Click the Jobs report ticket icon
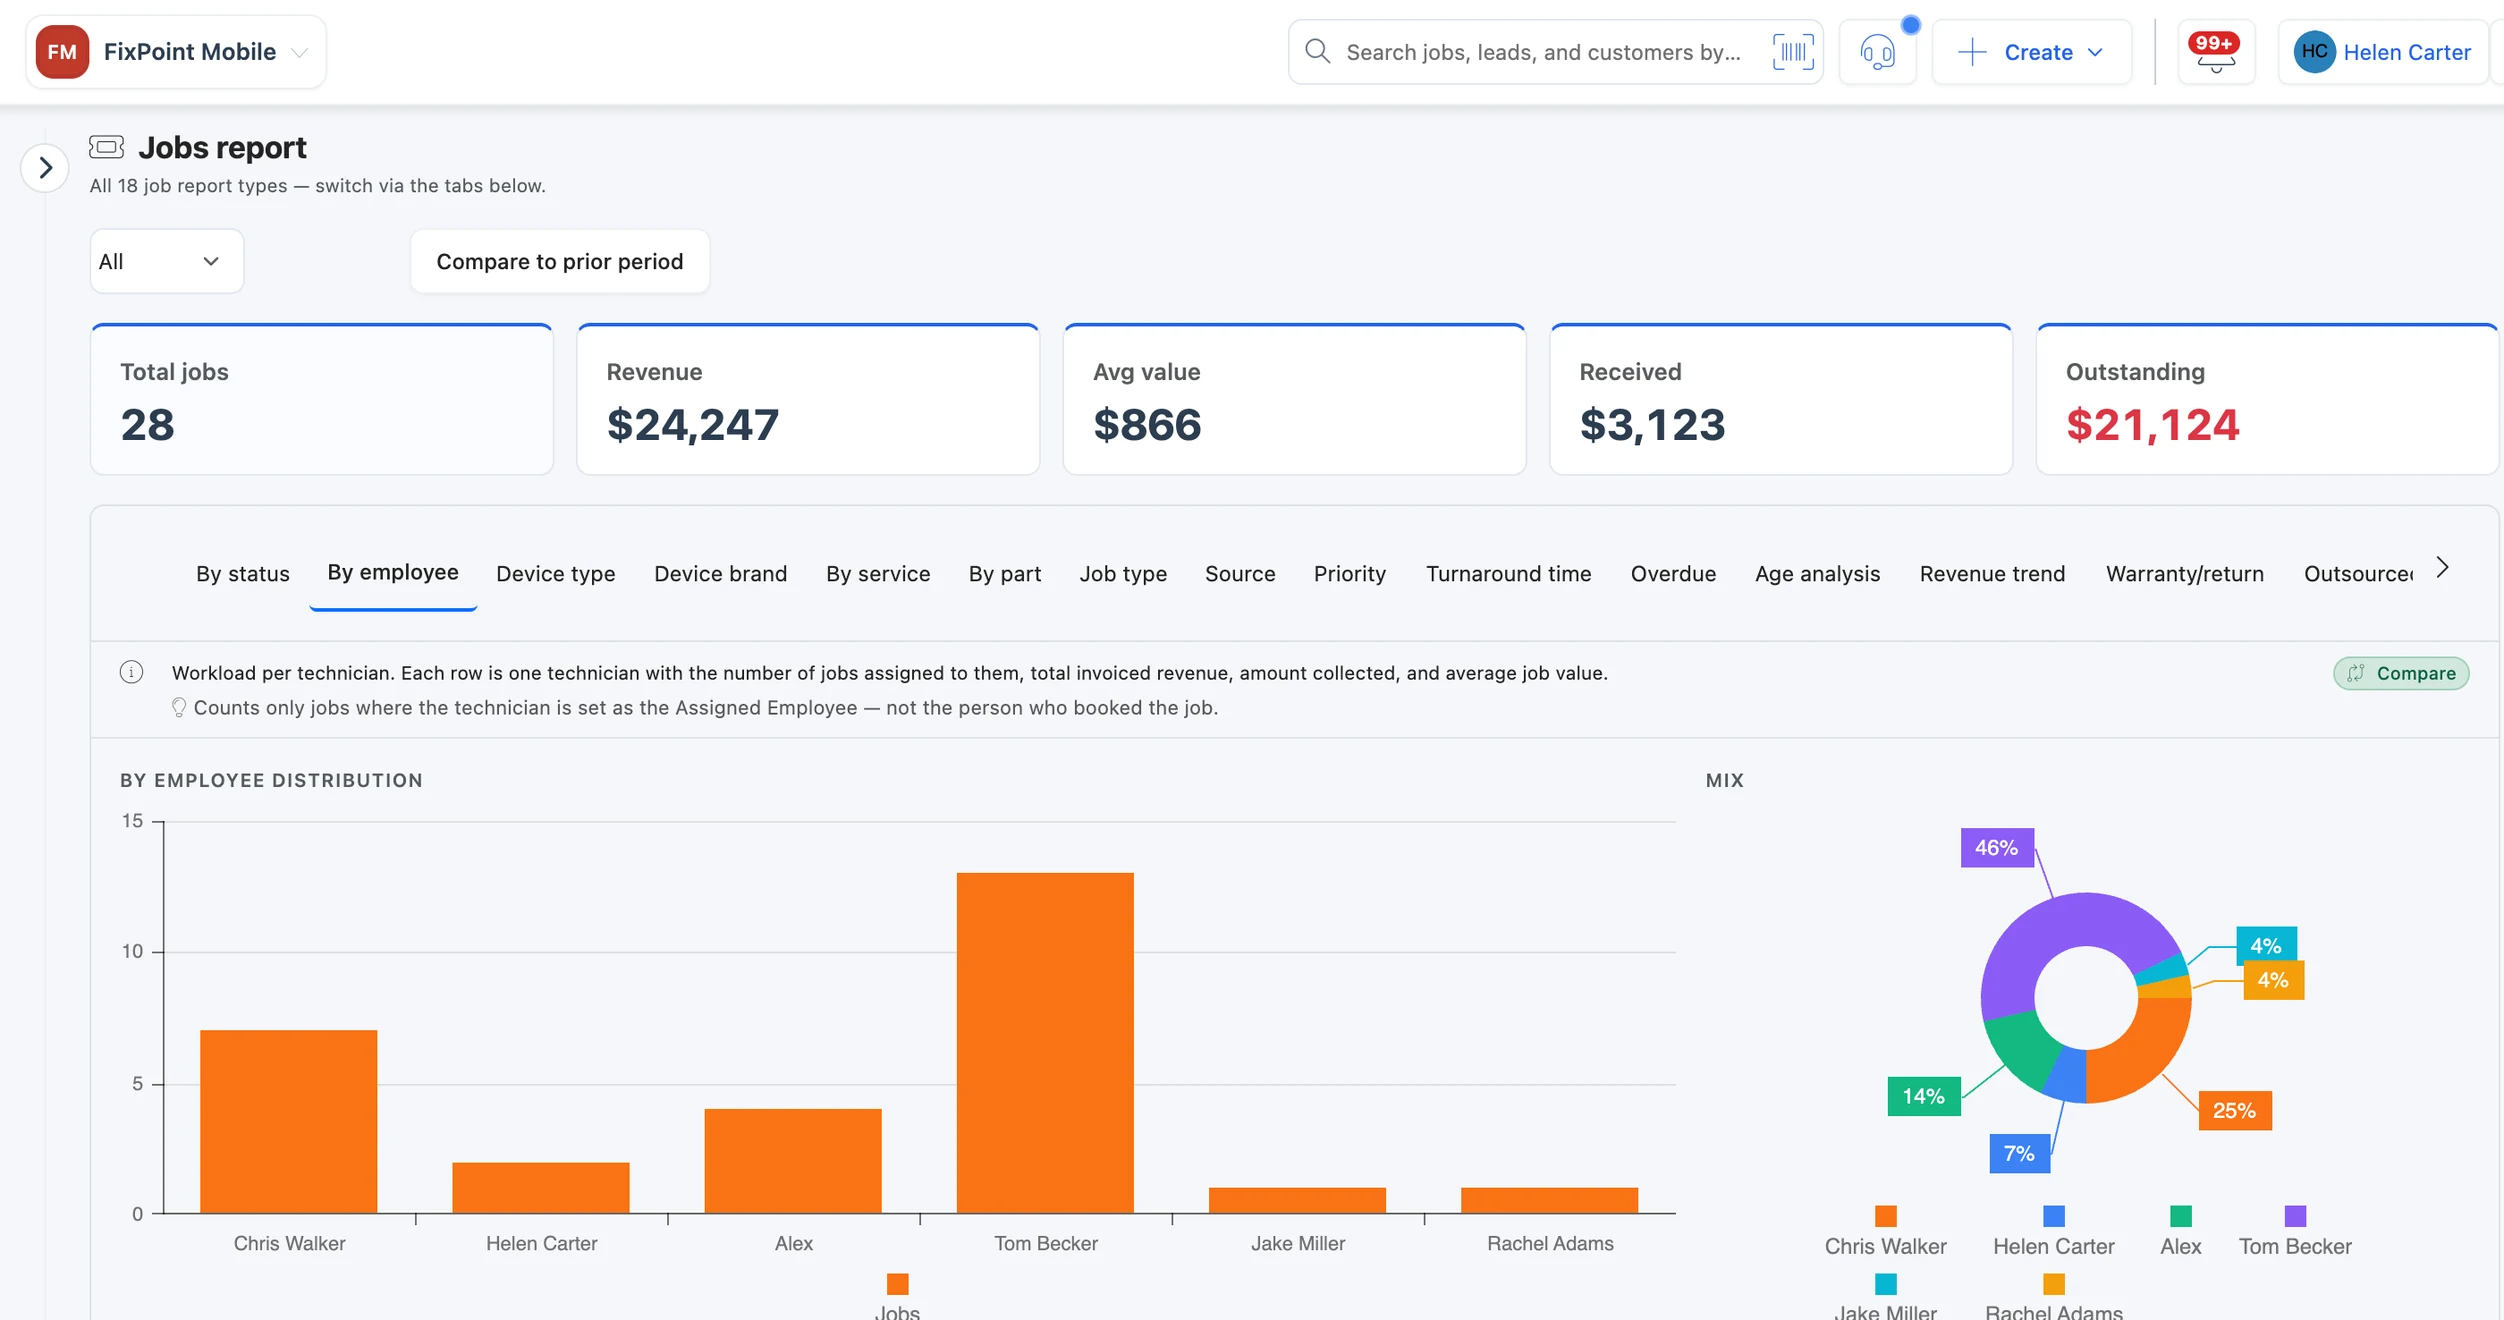 click(x=106, y=147)
